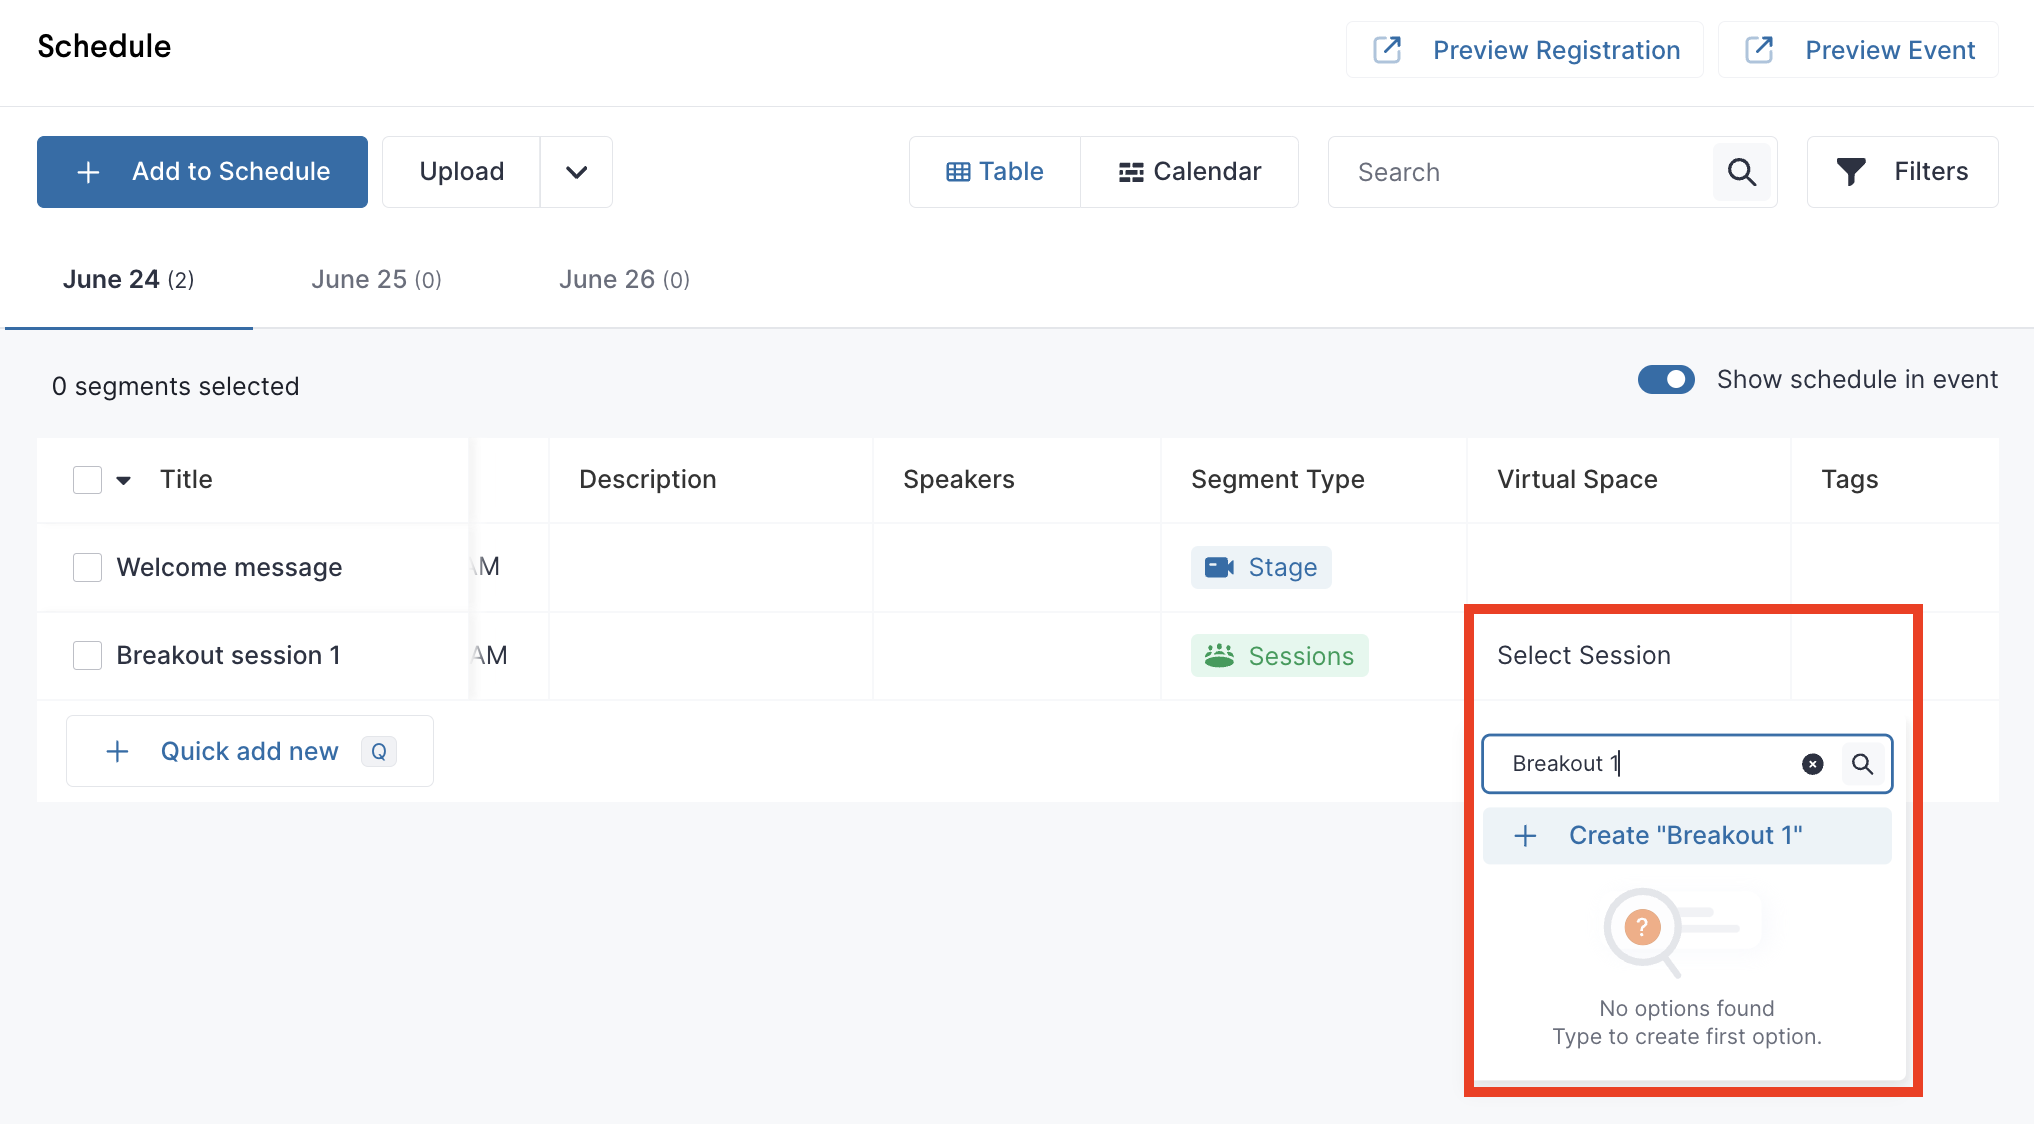Check the select-all checkbox in Title header
Viewport: 2034px width, 1124px height.
click(88, 480)
